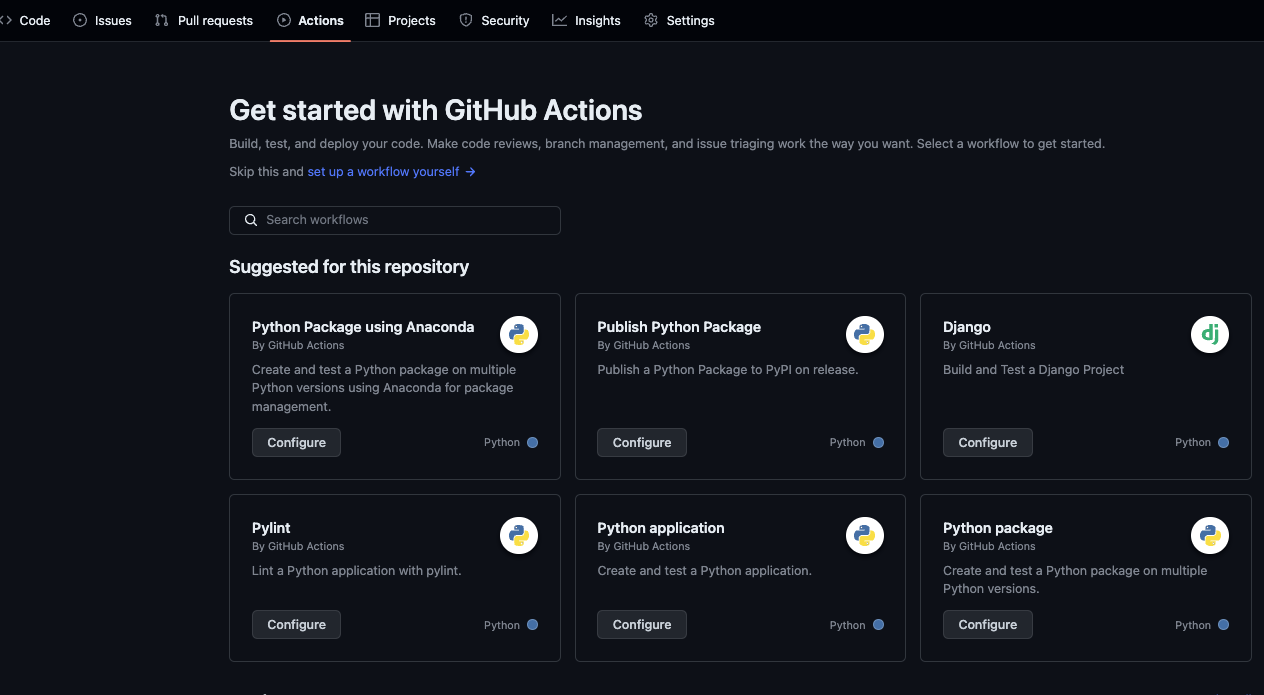Image resolution: width=1264 pixels, height=695 pixels.
Task: Configure Python Package using Anaconda workflow
Action: click(x=296, y=442)
